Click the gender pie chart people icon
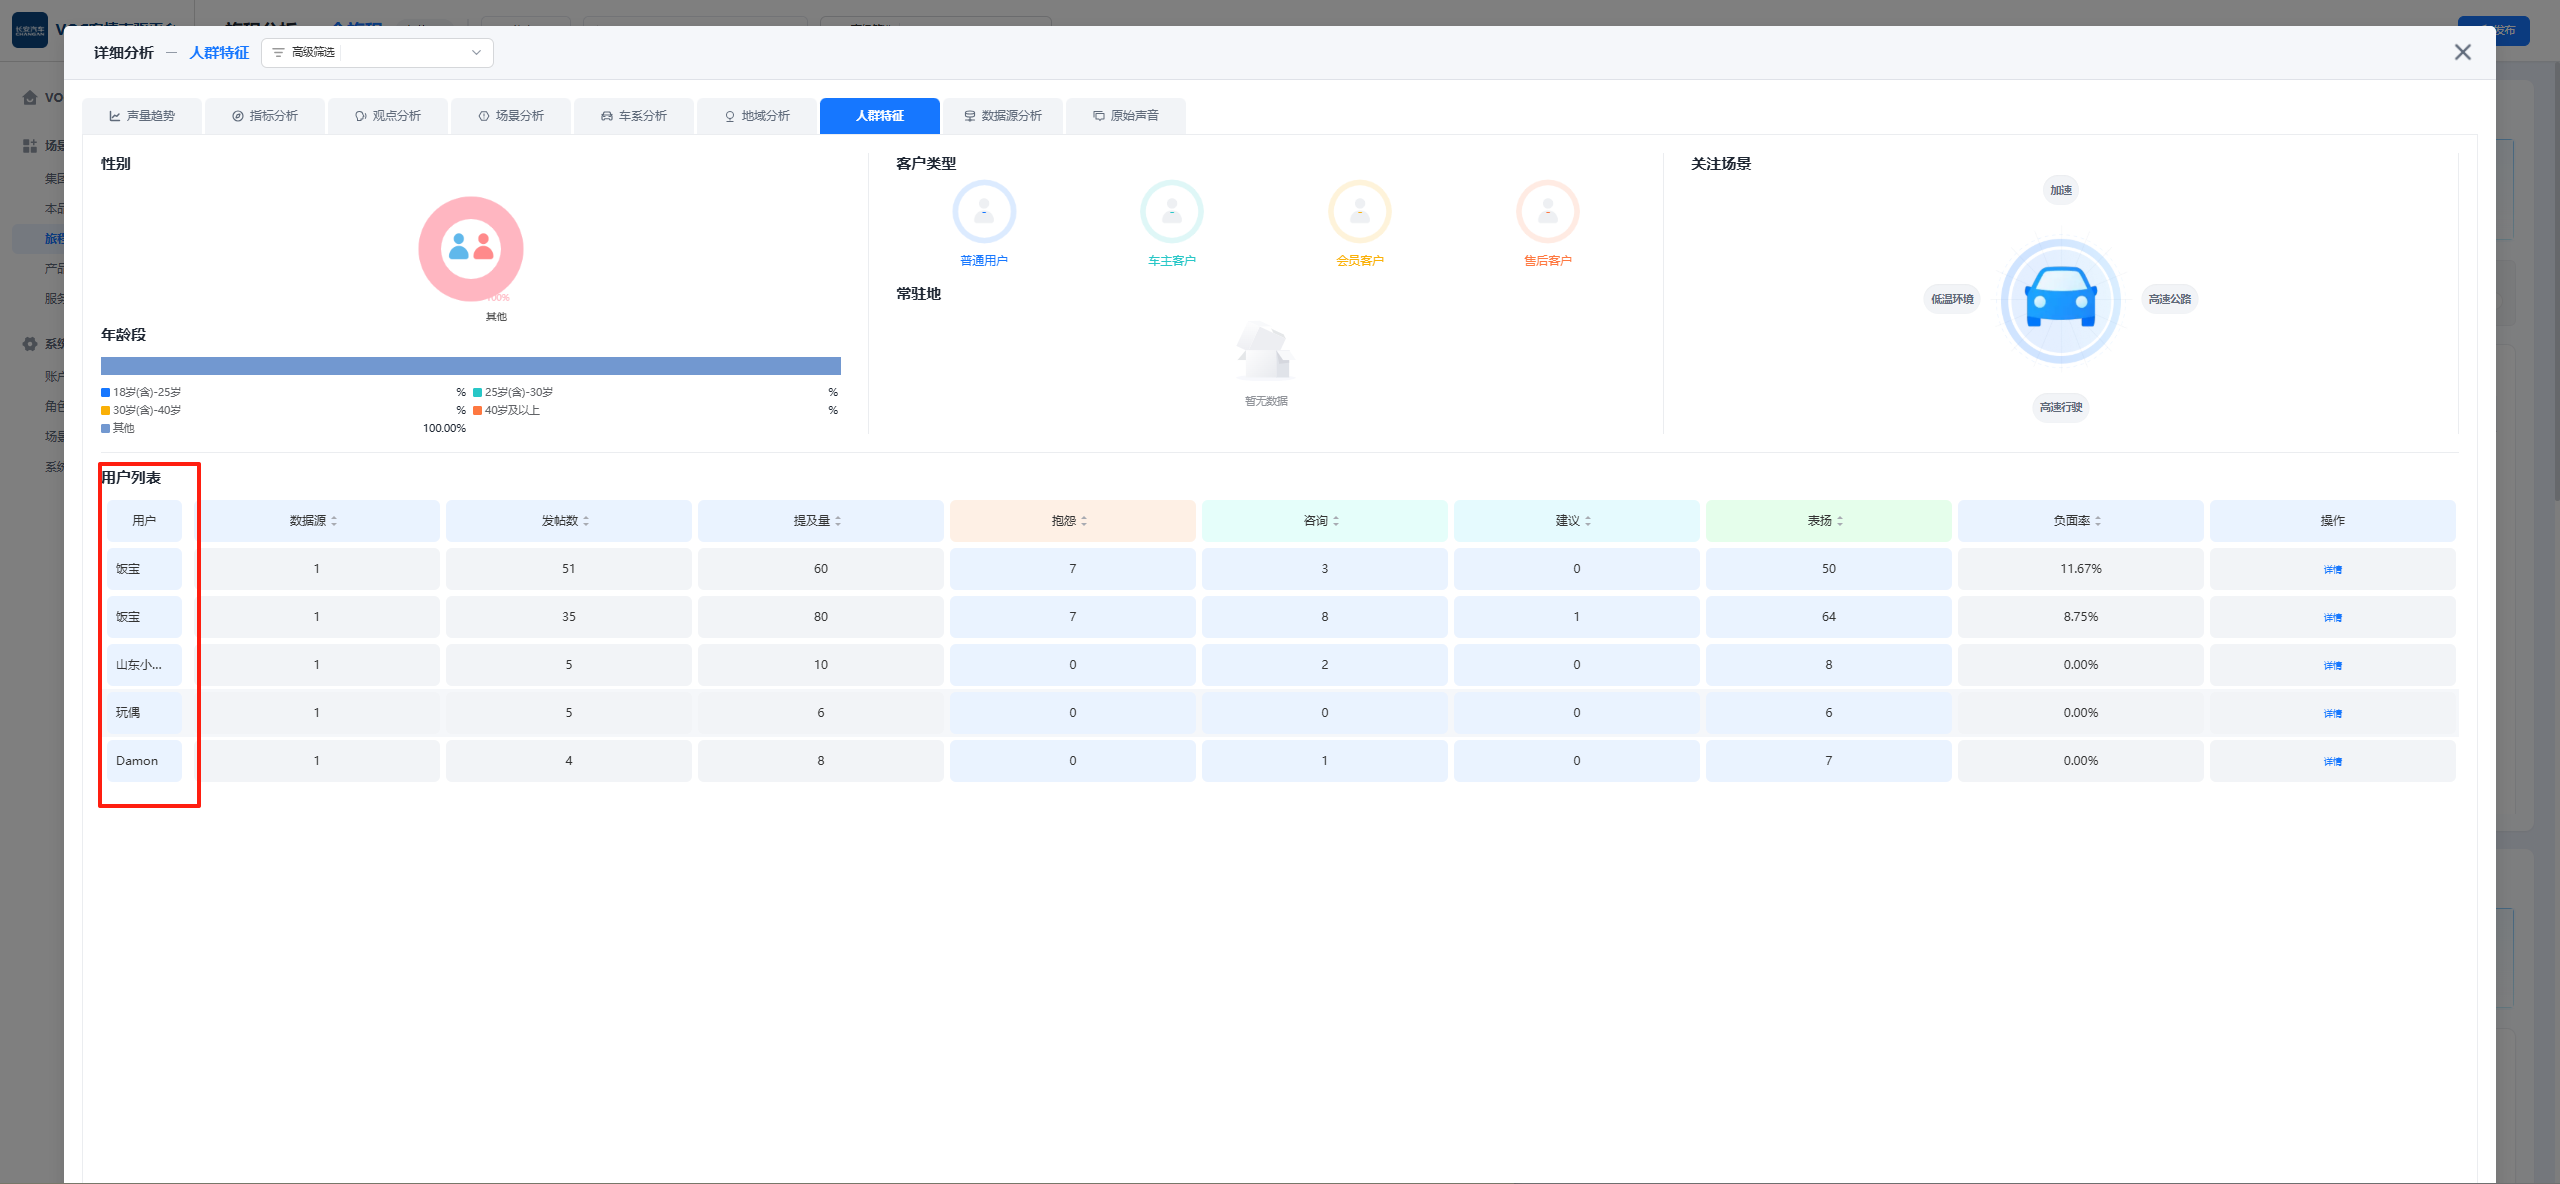The height and width of the screenshot is (1184, 2560). point(471,247)
